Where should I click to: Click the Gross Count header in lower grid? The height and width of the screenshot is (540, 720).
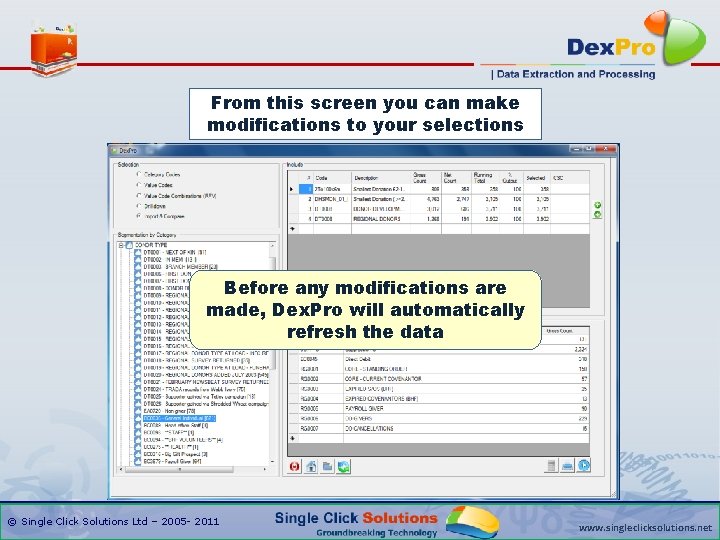pos(560,331)
